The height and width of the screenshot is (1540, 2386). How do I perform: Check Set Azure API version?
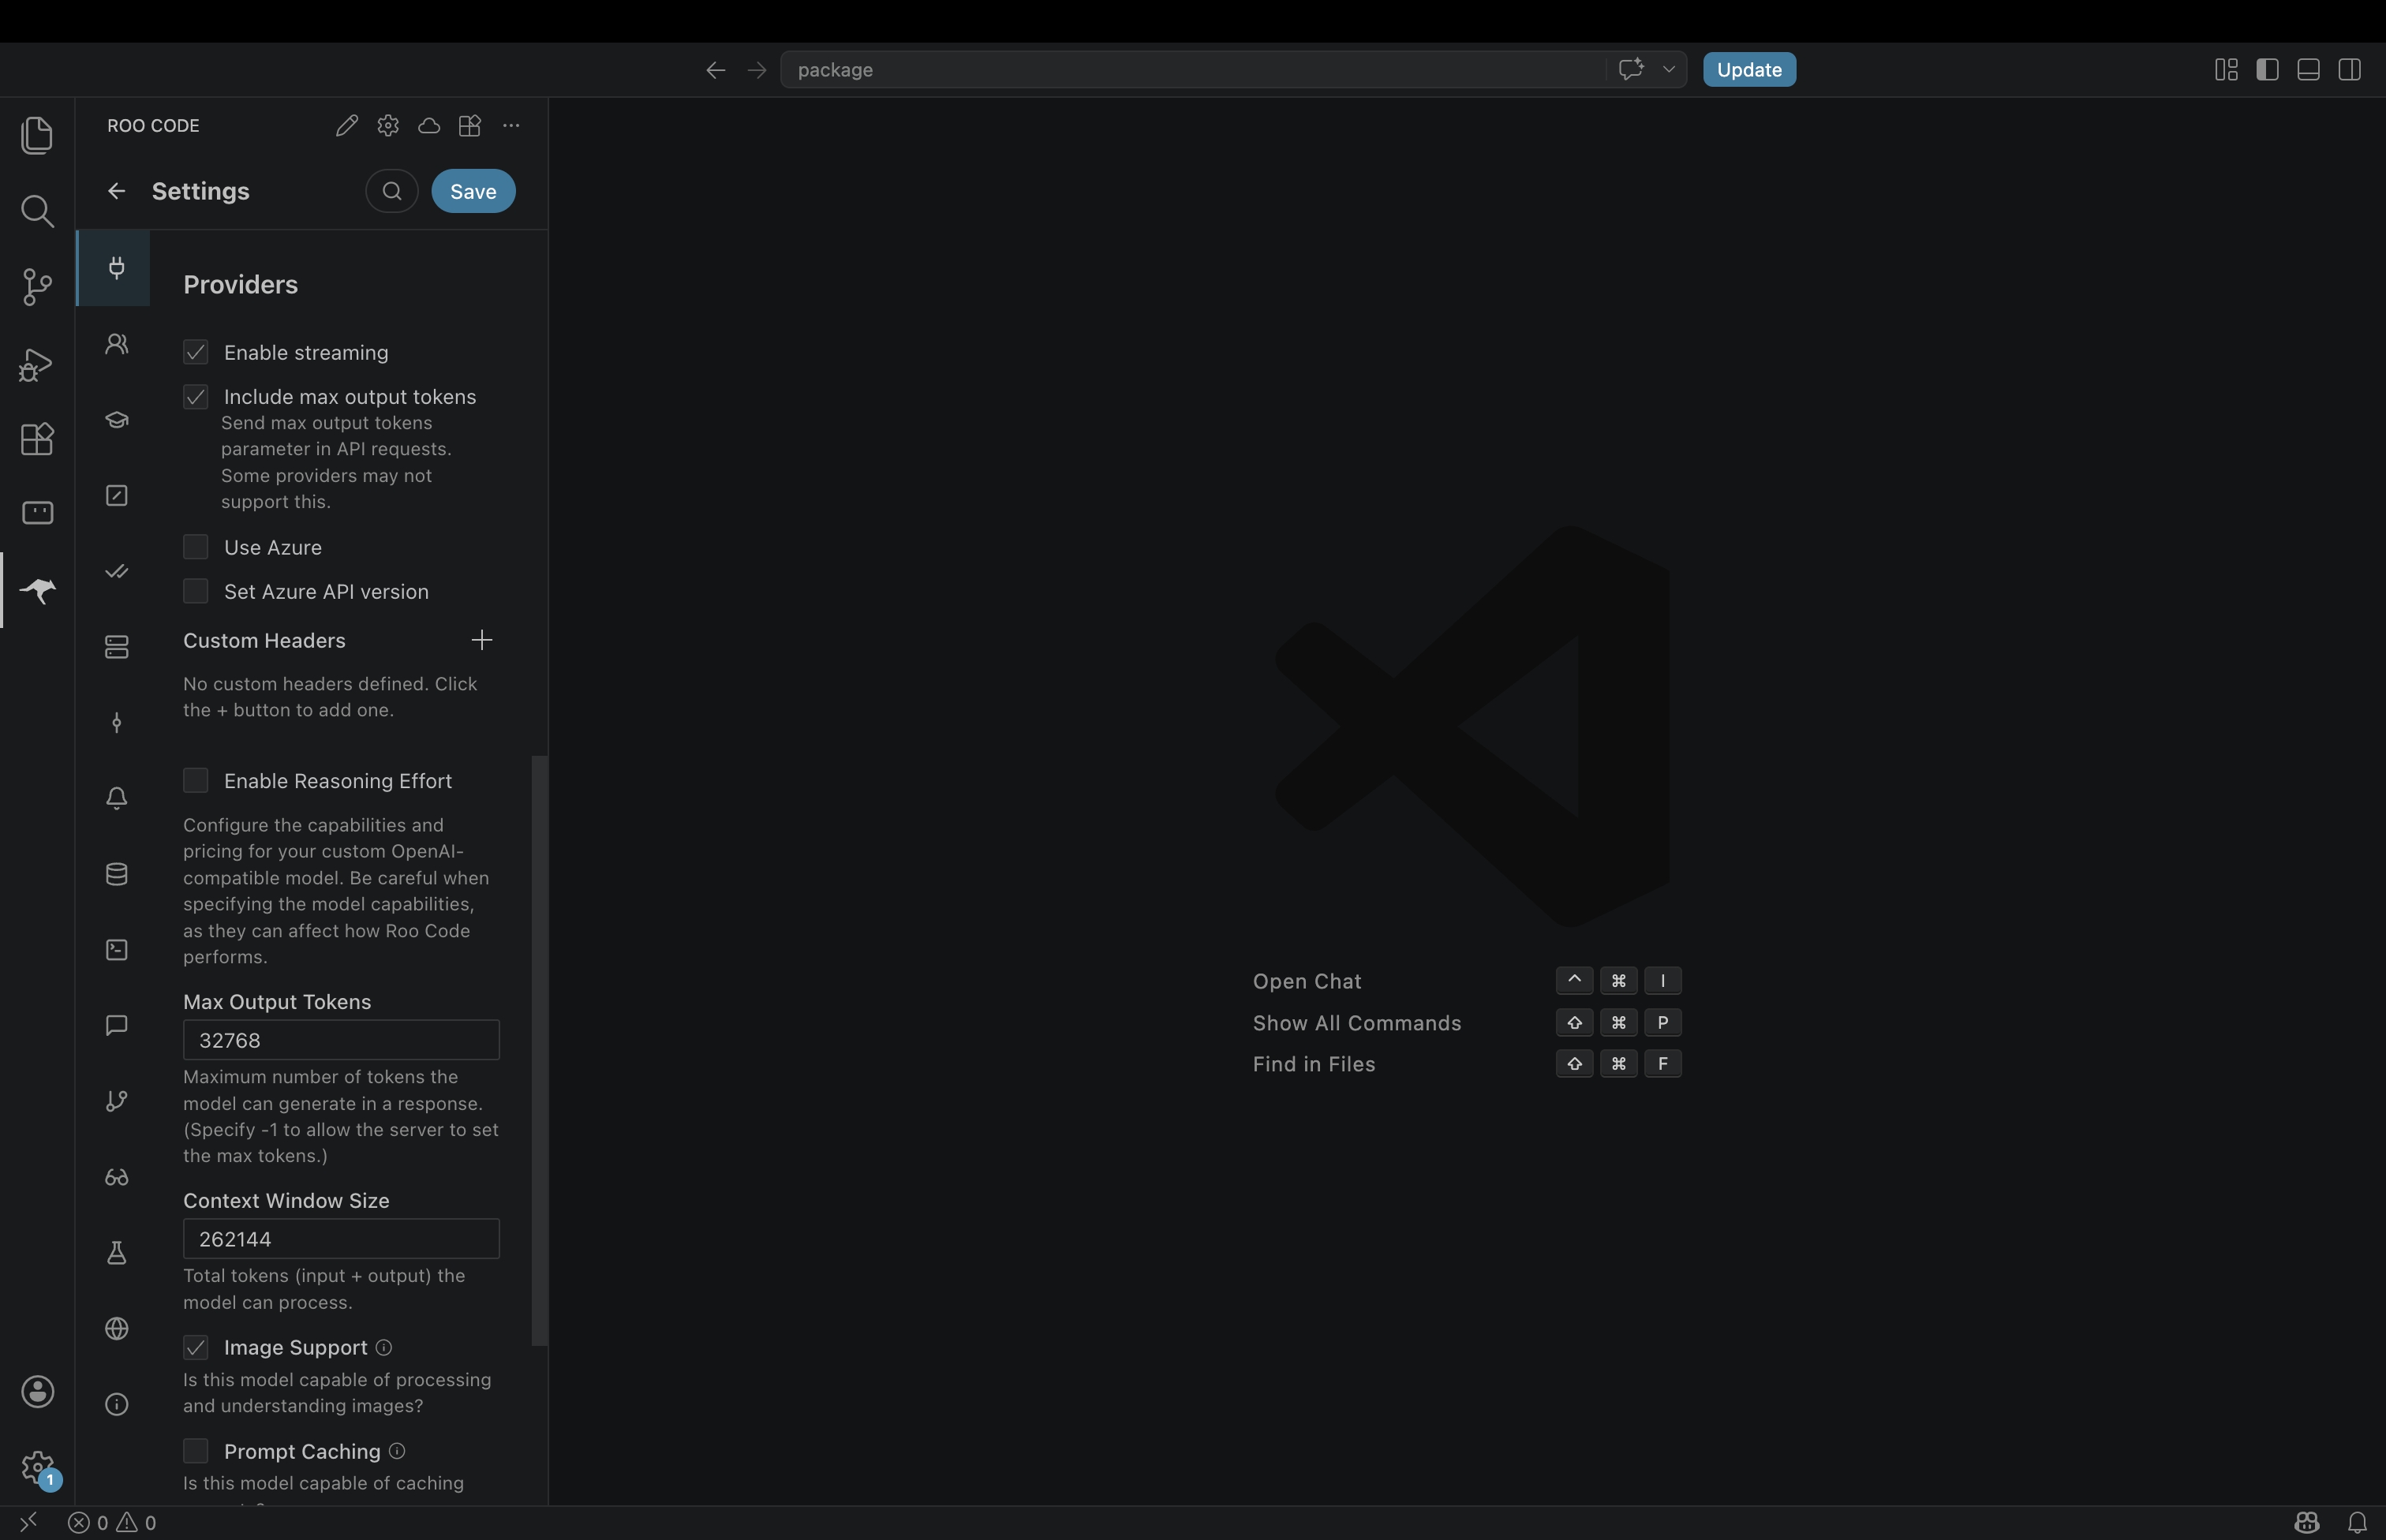pyautogui.click(x=195, y=591)
